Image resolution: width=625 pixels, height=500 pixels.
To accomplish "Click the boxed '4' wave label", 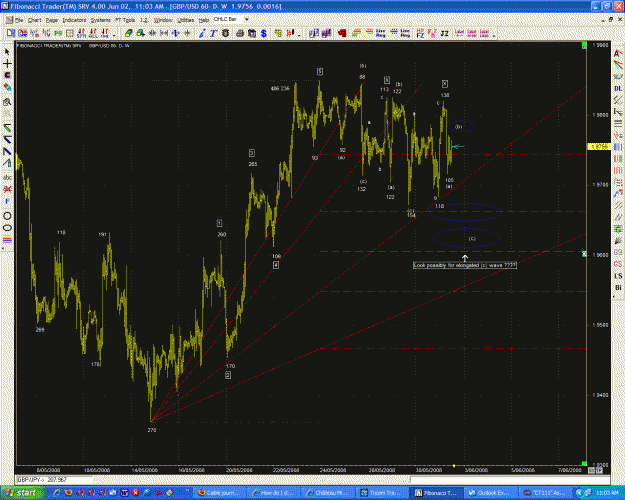I will (x=276, y=265).
